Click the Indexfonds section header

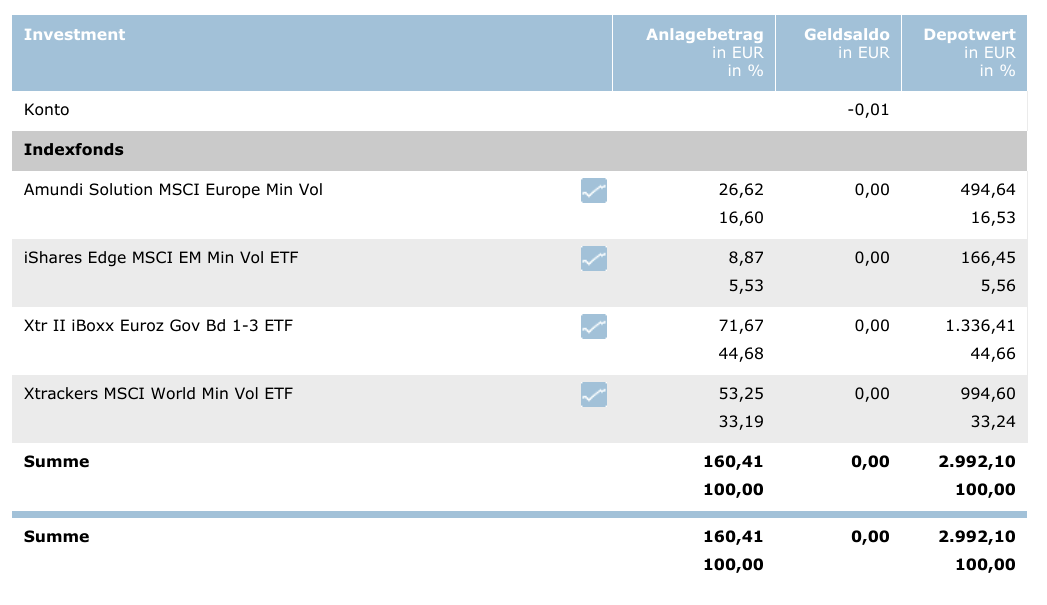coord(74,150)
